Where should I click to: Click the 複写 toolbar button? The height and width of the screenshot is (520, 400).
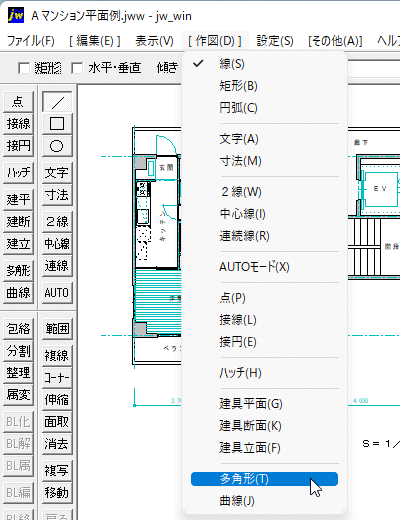point(57,470)
